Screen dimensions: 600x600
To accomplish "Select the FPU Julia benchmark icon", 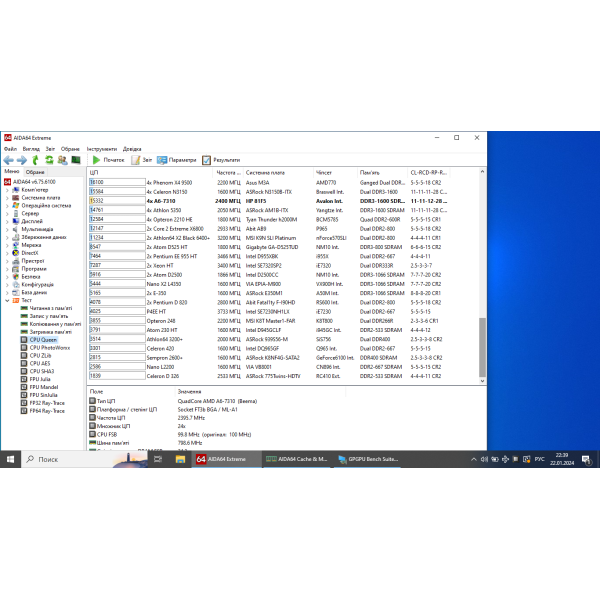I will pos(24,379).
